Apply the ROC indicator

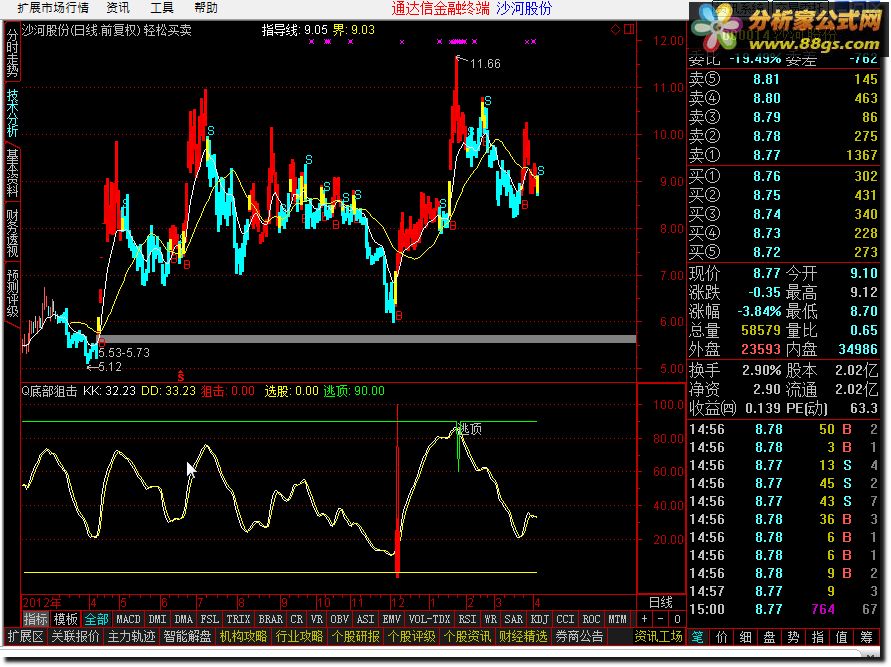(x=592, y=619)
